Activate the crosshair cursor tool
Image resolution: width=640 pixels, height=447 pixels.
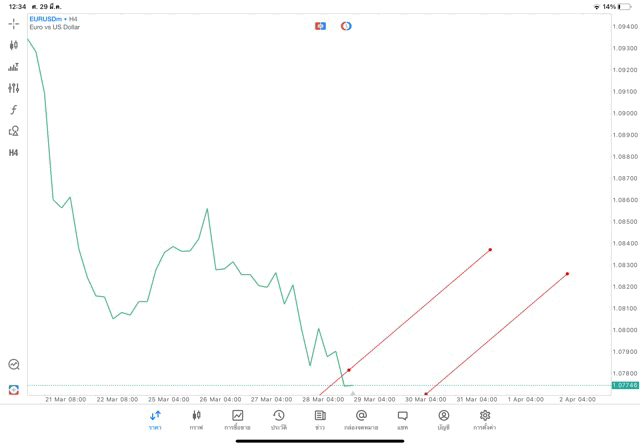pyautogui.click(x=14, y=23)
